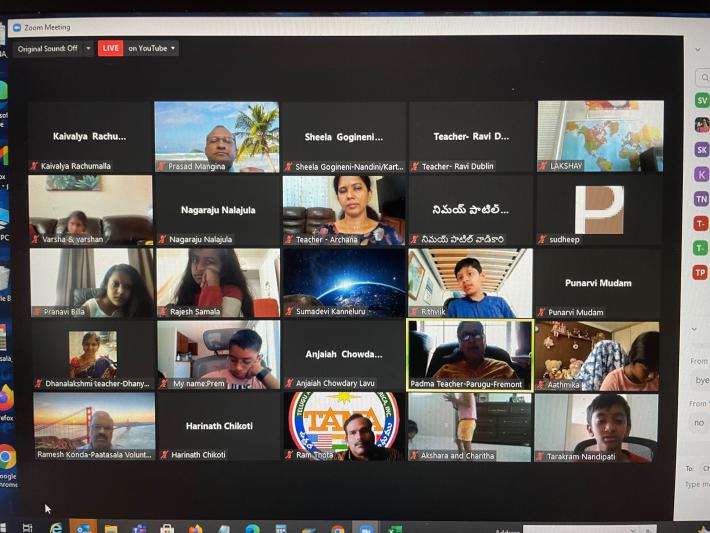Select the SV participant avatar in the sidebar

pyautogui.click(x=702, y=100)
